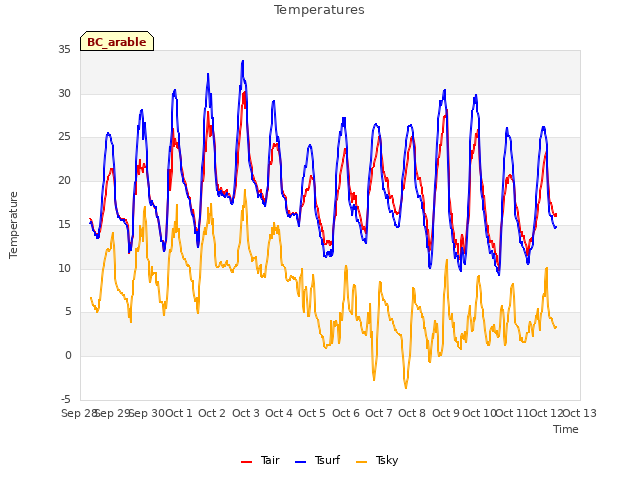Screen dimensions: 640x480
Task: Click the 35 y-axis tick label
Action: (64, 49)
